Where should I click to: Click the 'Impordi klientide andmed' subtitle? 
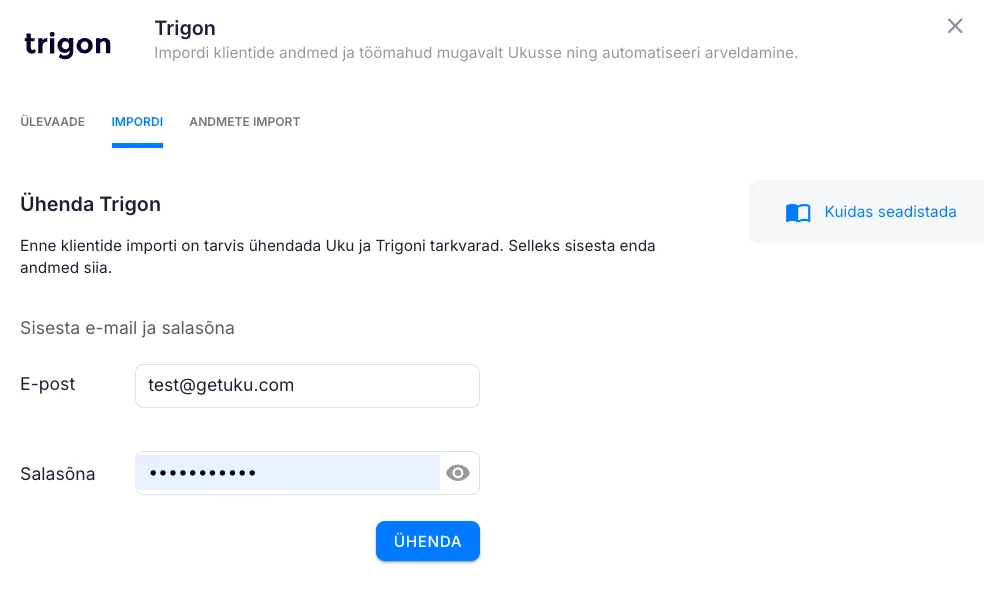coord(476,53)
